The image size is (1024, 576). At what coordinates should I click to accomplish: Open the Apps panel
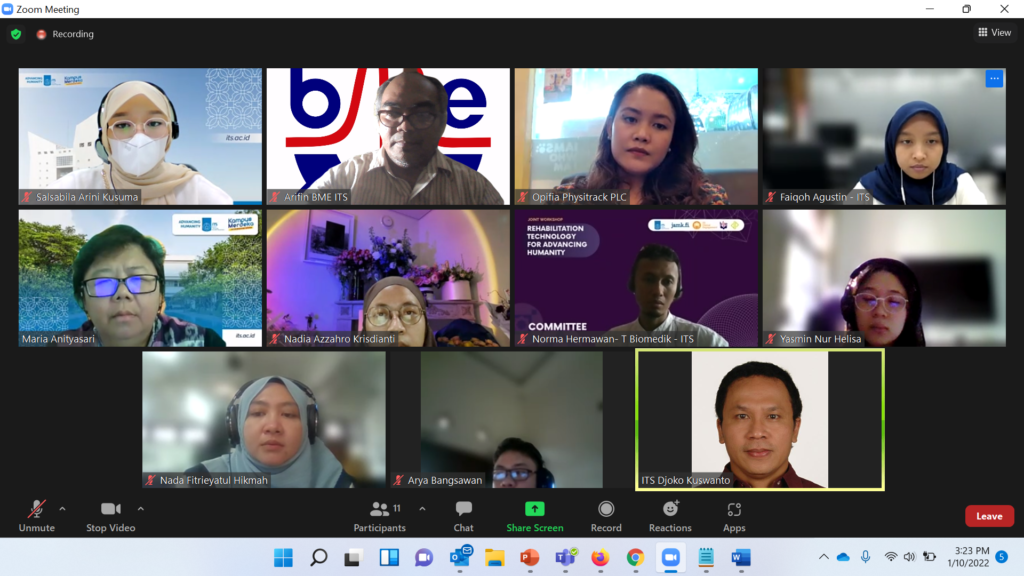point(734,515)
